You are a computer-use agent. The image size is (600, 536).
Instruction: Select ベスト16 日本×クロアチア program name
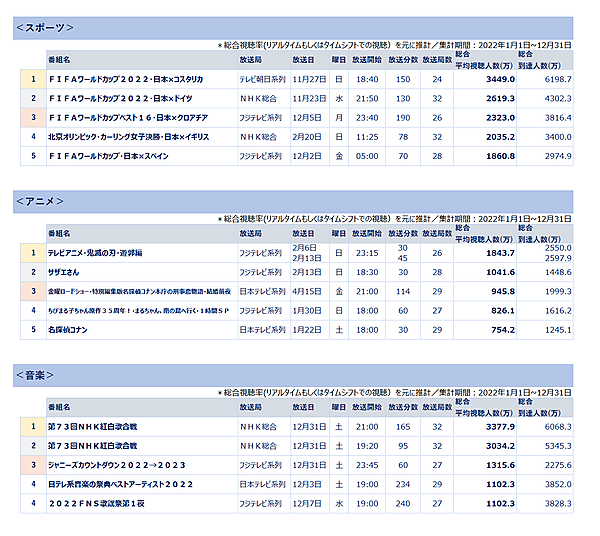coord(128,118)
